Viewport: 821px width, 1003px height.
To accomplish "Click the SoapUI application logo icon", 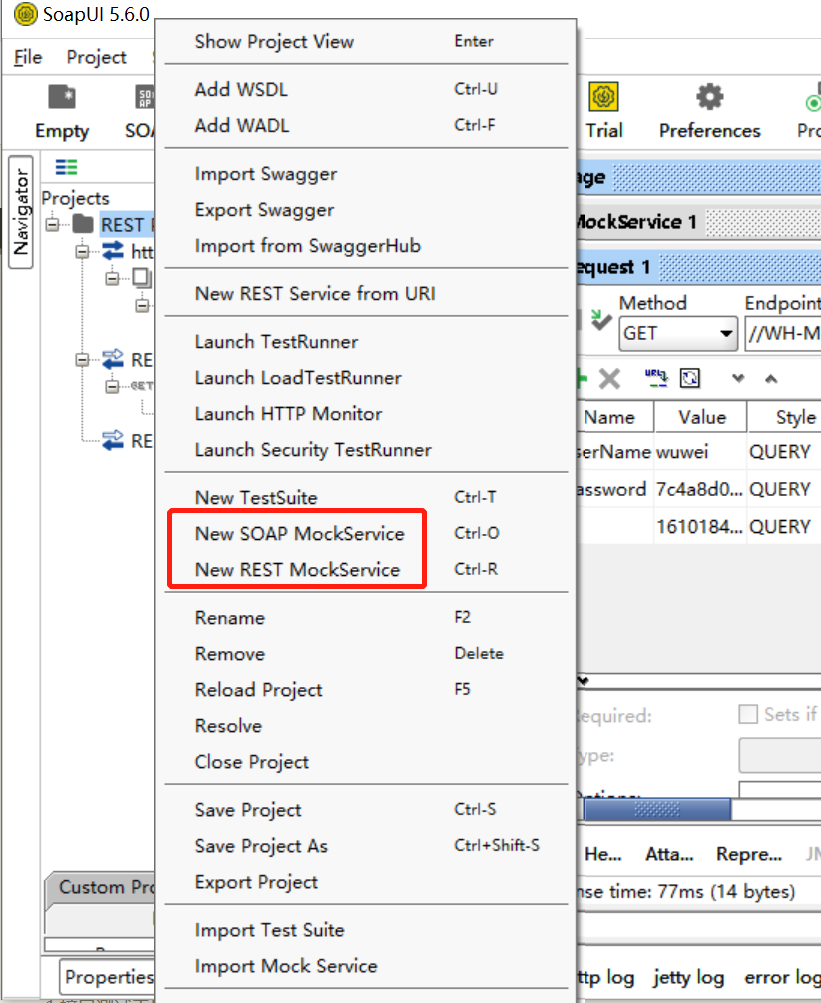I will point(26,13).
